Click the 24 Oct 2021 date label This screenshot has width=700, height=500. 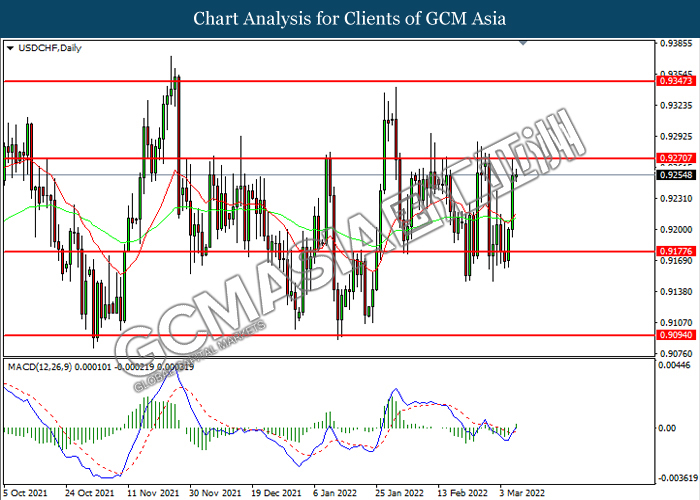pos(90,493)
